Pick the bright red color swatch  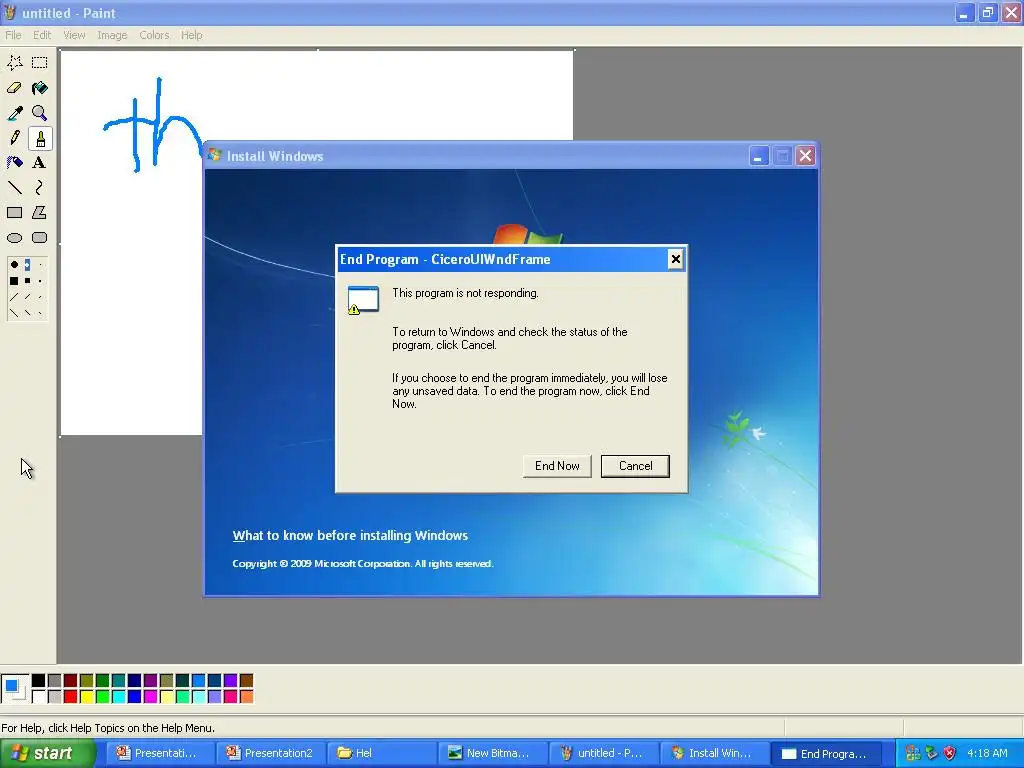(71, 697)
